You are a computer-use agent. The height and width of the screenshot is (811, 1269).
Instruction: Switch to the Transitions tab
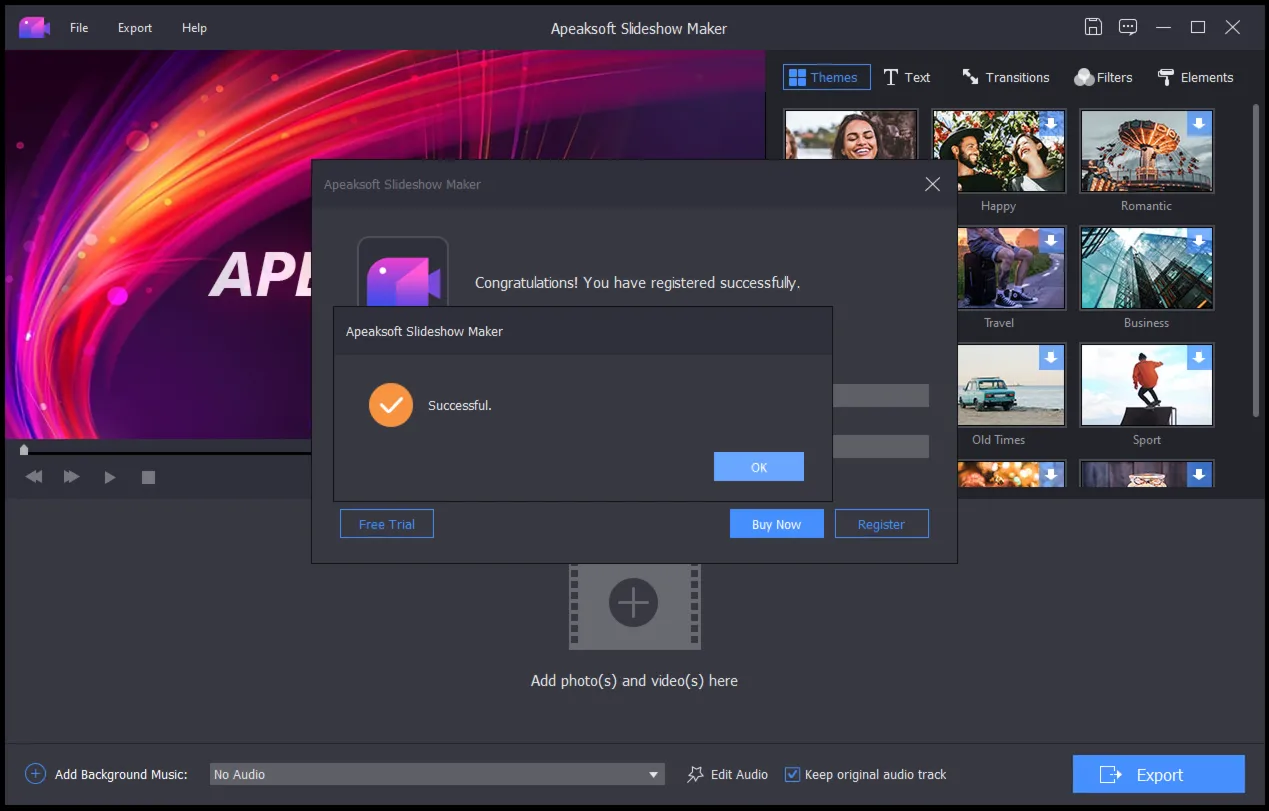pos(1005,77)
